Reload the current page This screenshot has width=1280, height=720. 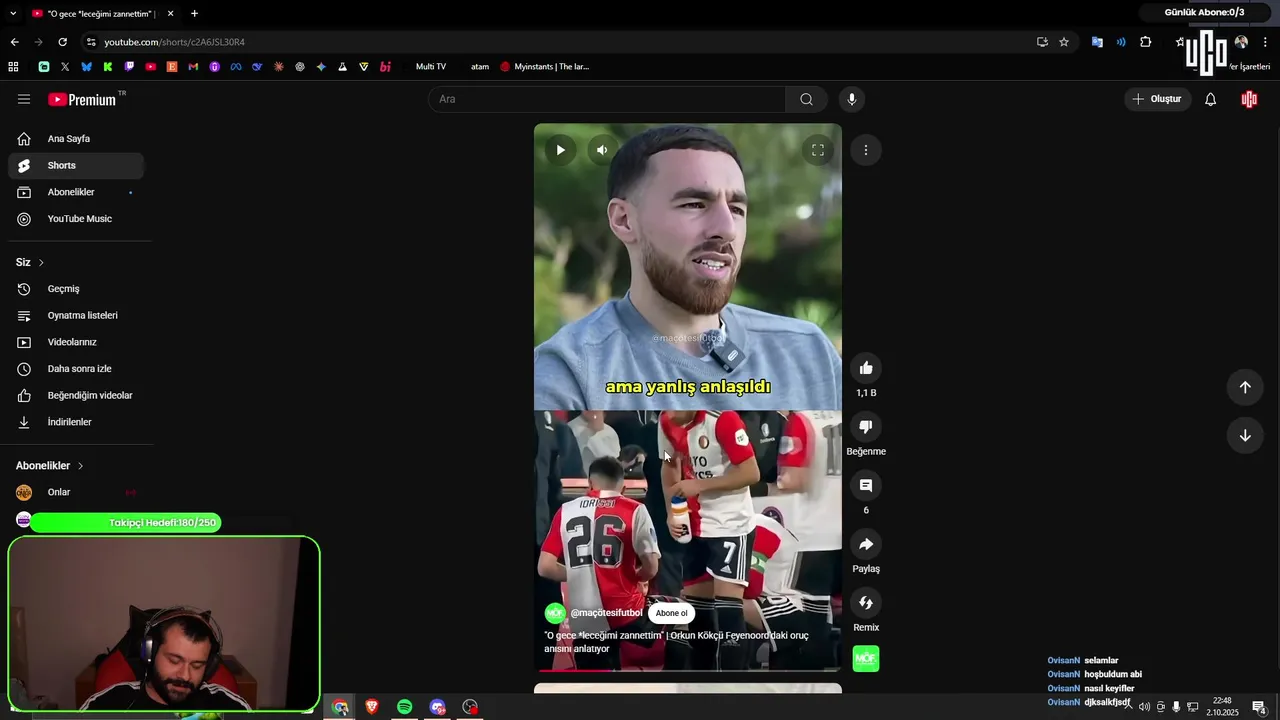[62, 42]
